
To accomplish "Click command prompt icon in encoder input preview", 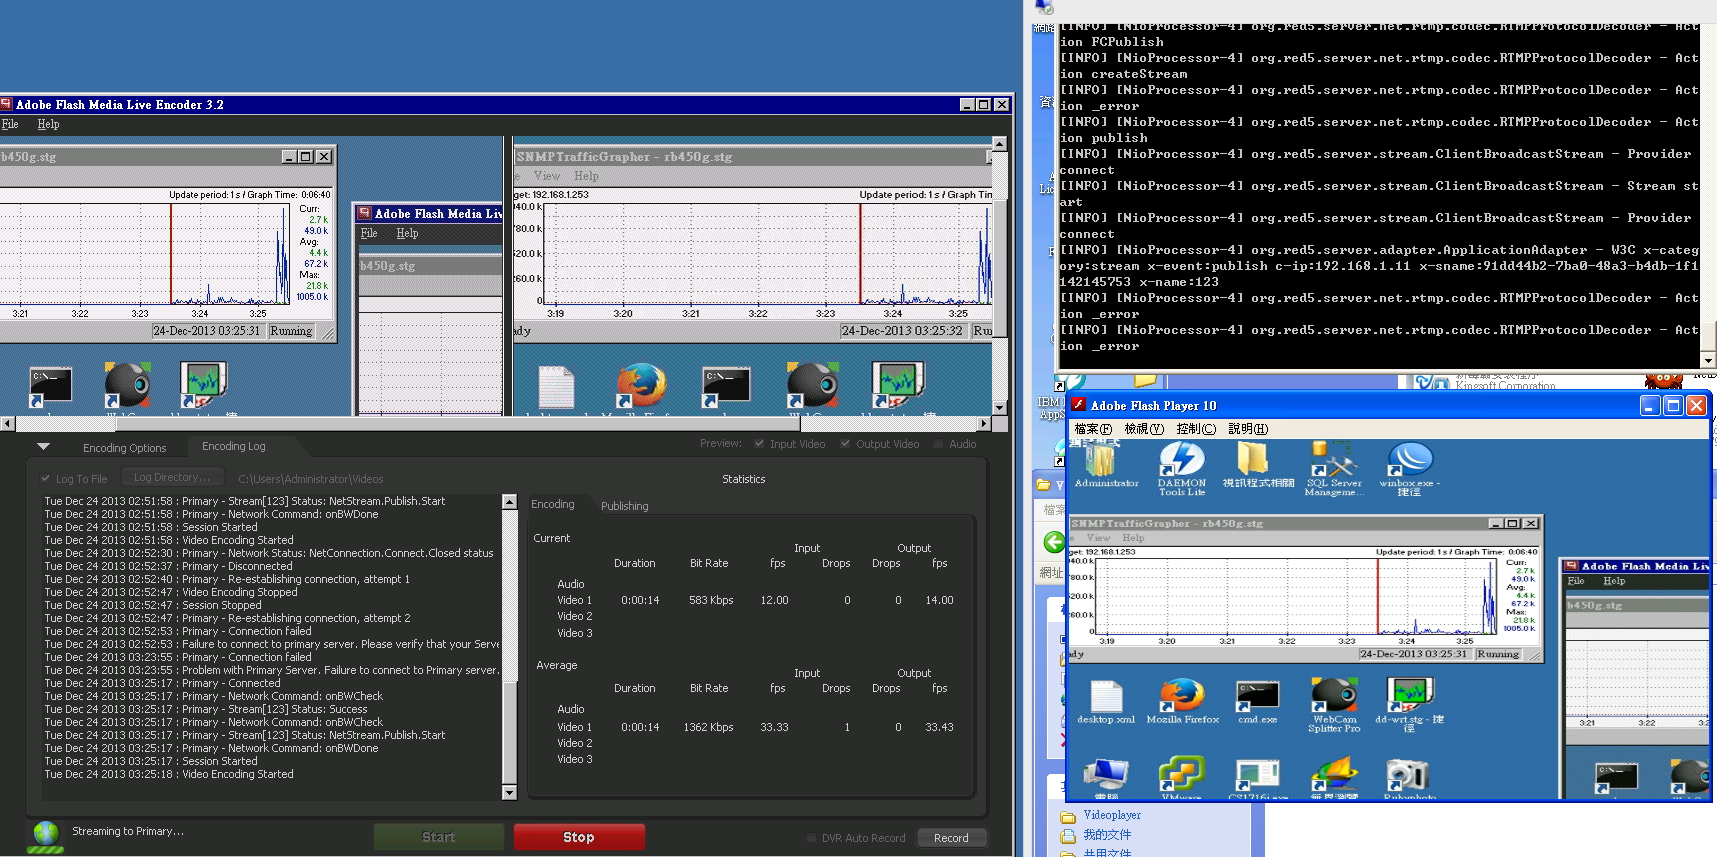I will (x=50, y=386).
